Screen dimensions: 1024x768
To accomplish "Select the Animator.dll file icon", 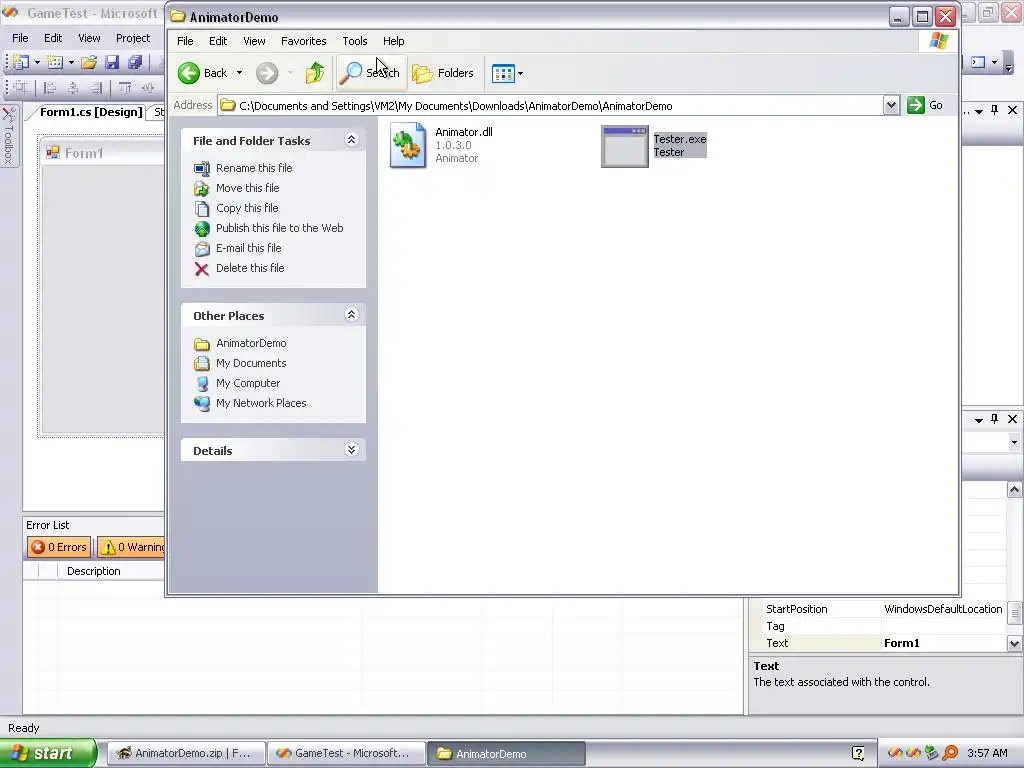I will click(x=408, y=146).
